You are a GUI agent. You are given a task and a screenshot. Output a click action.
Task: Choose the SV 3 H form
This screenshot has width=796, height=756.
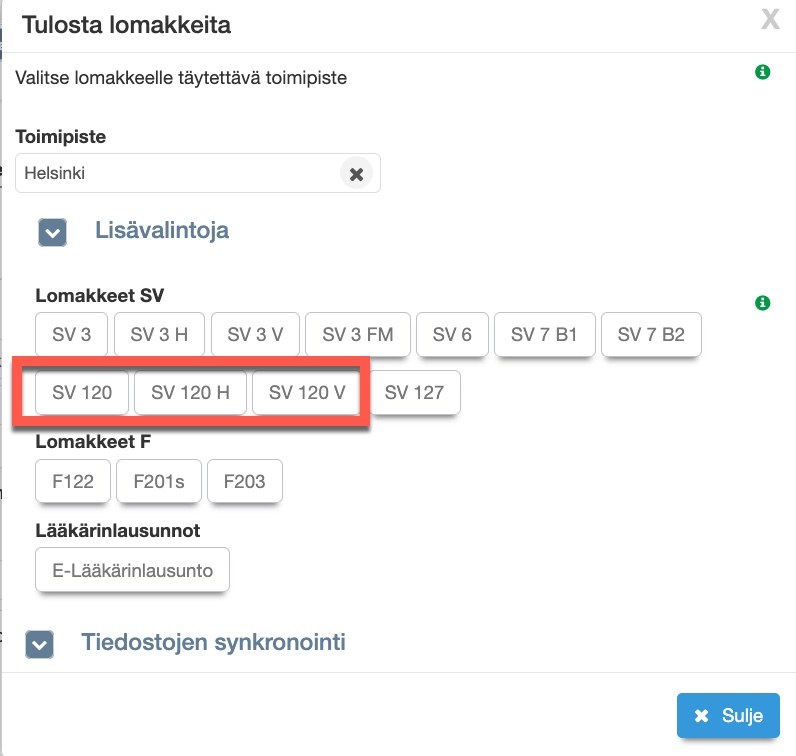tap(159, 335)
